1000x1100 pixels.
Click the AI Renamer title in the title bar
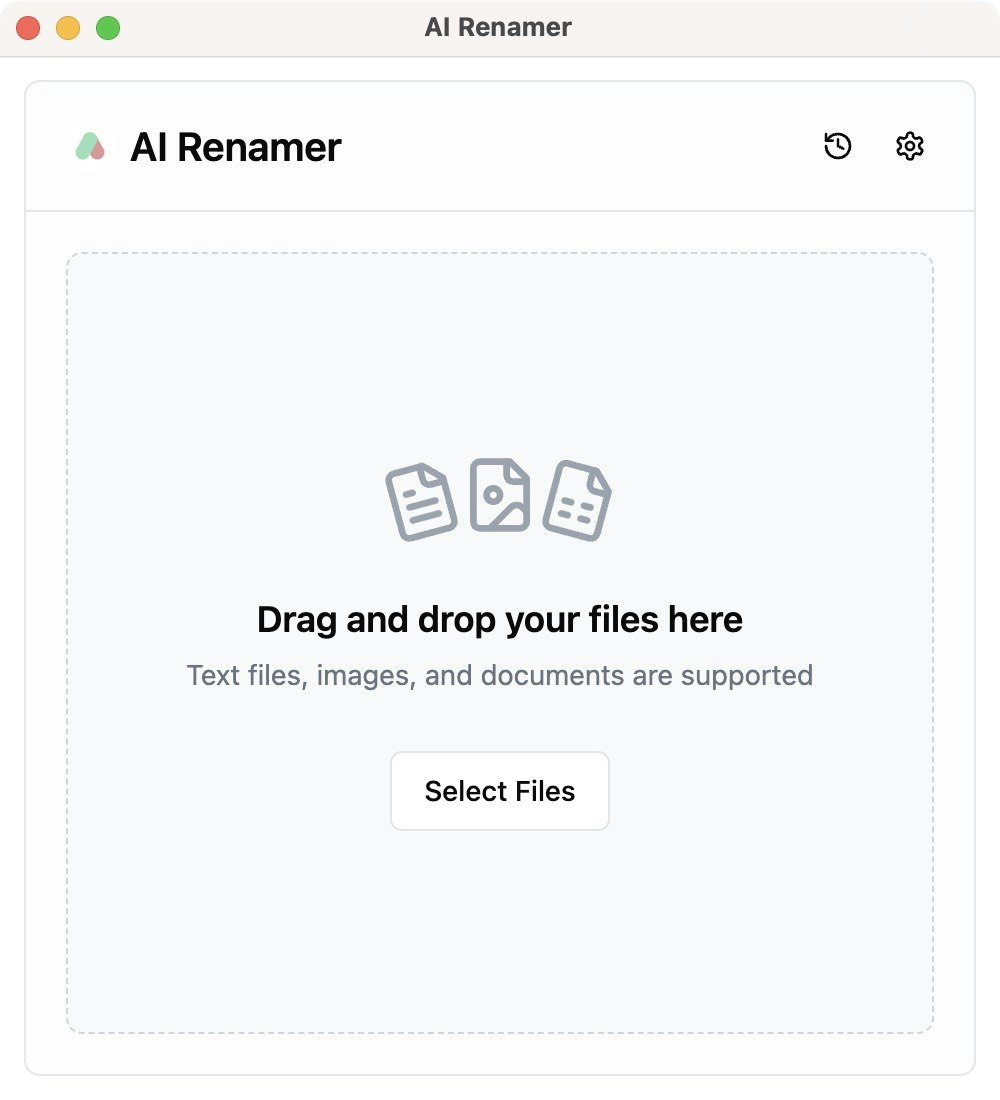point(499,27)
